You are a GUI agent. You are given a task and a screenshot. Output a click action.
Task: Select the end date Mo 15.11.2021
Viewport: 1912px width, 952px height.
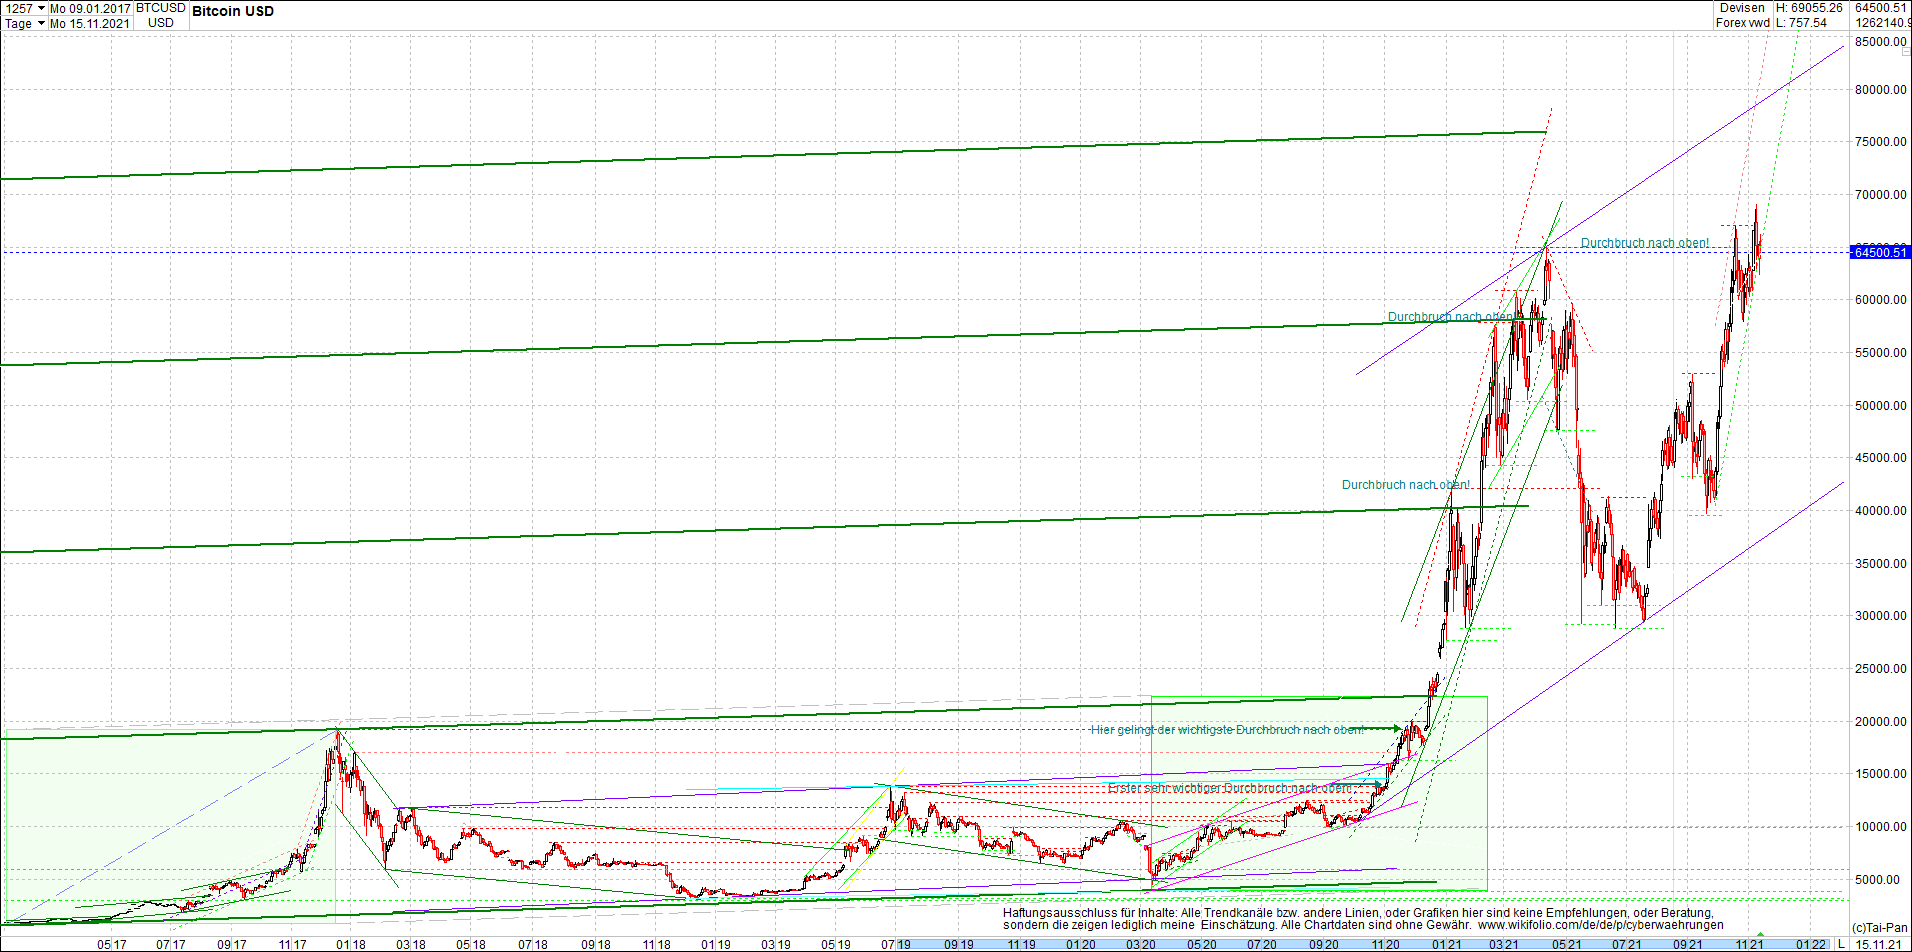point(90,23)
